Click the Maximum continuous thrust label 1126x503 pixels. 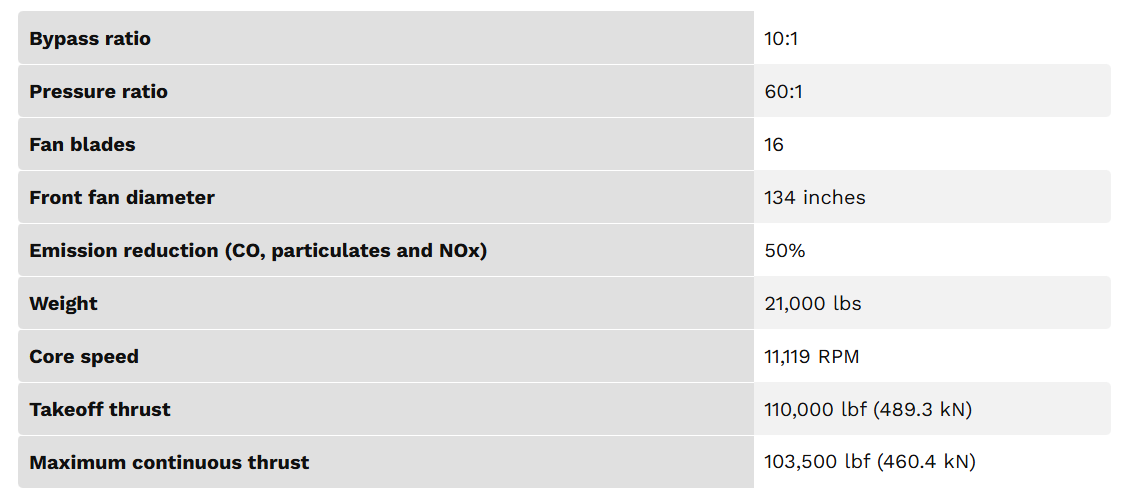point(169,463)
